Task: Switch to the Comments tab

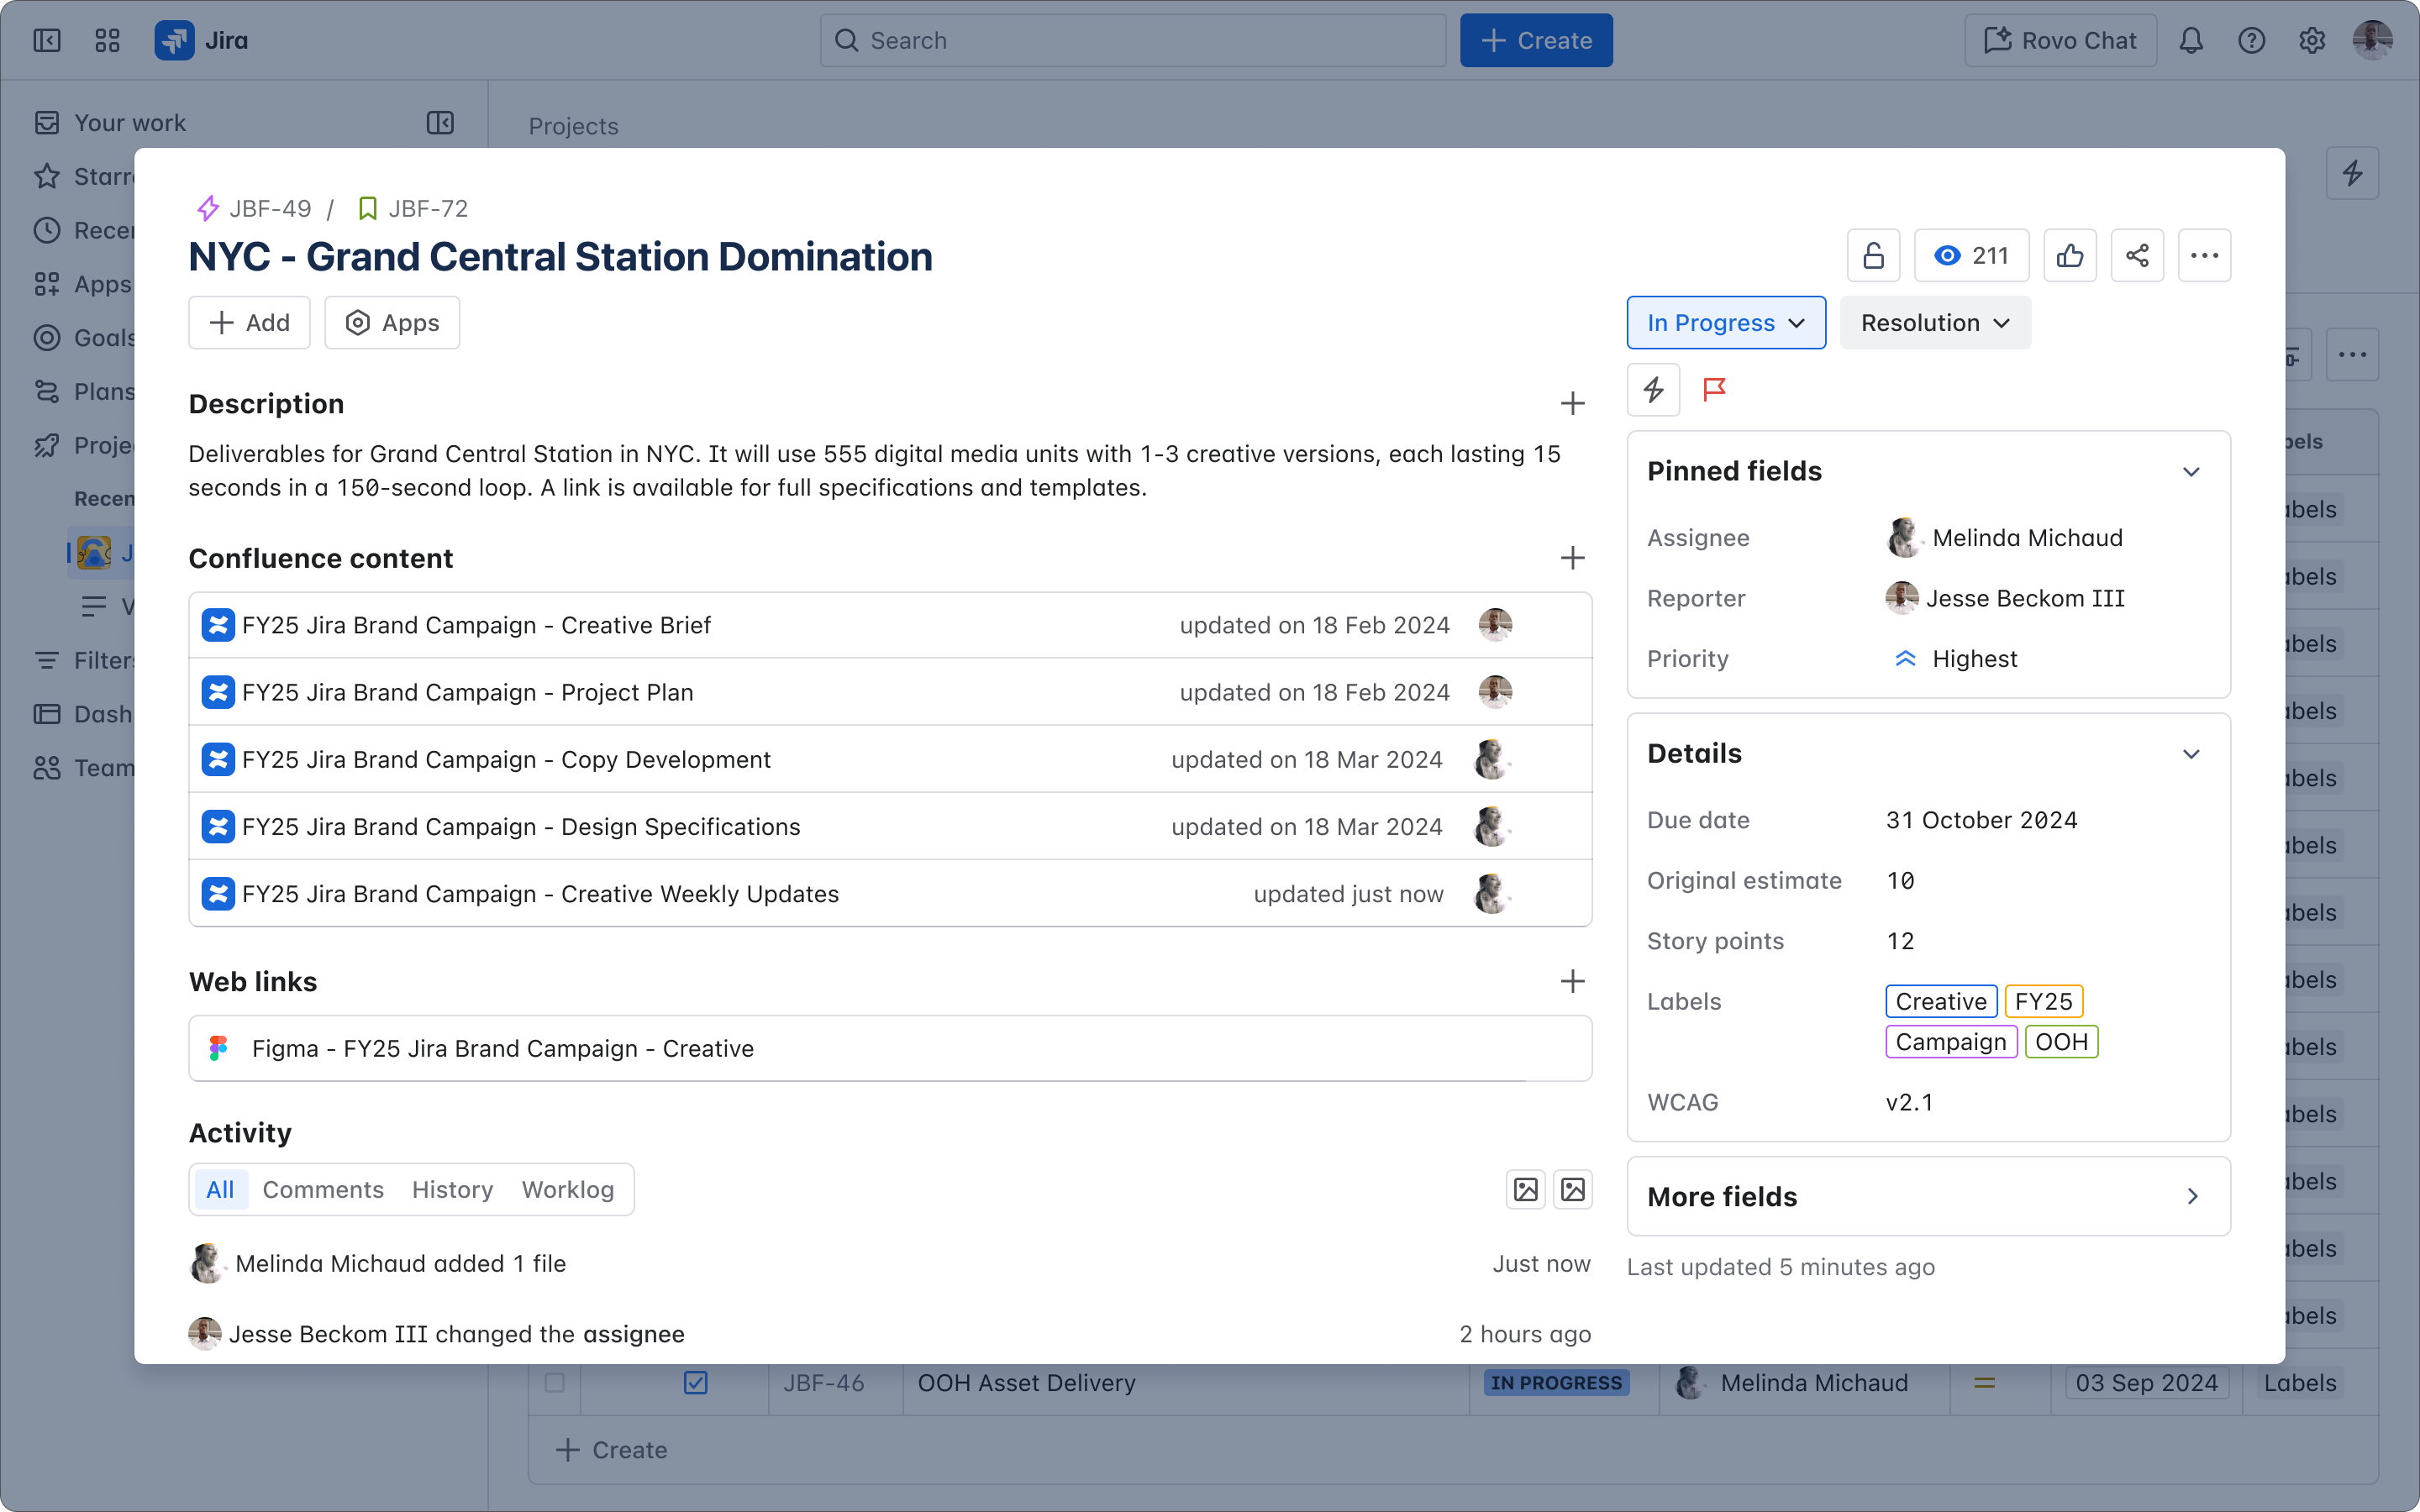Action: 322,1189
